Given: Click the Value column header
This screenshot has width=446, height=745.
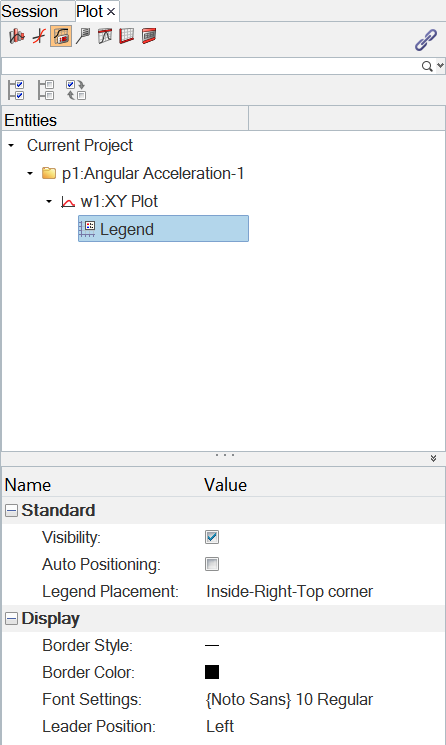Looking at the screenshot, I should click(226, 485).
